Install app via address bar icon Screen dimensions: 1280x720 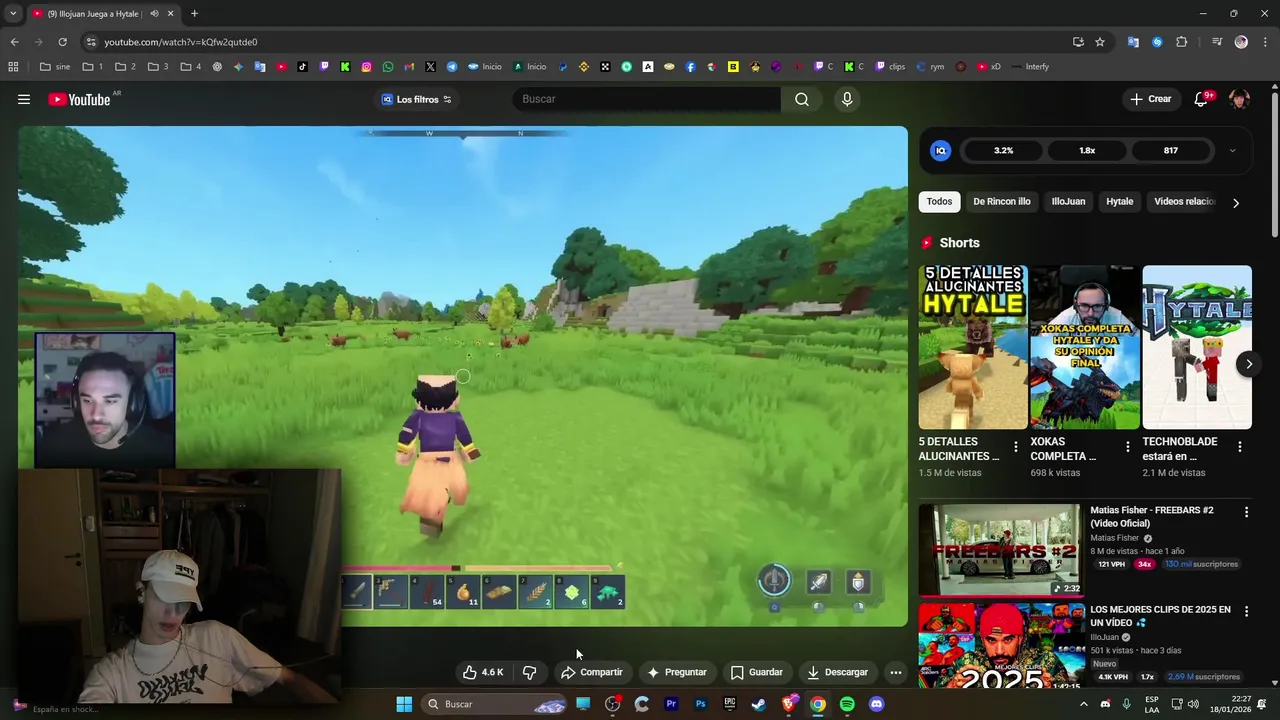click(1078, 42)
